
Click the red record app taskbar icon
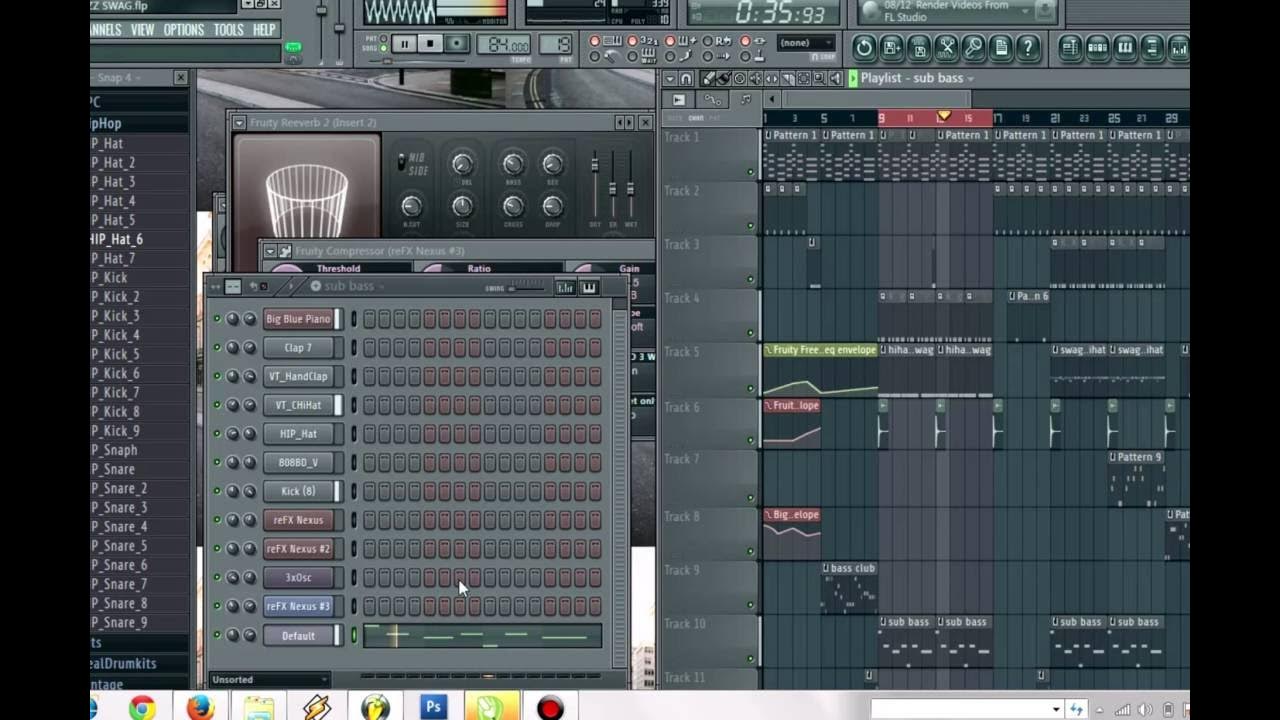click(550, 708)
